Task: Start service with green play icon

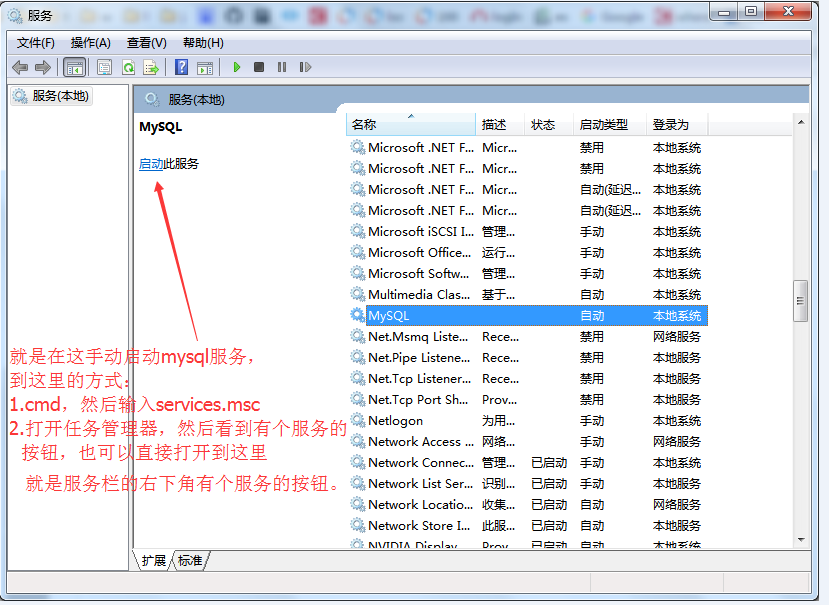Action: (237, 67)
